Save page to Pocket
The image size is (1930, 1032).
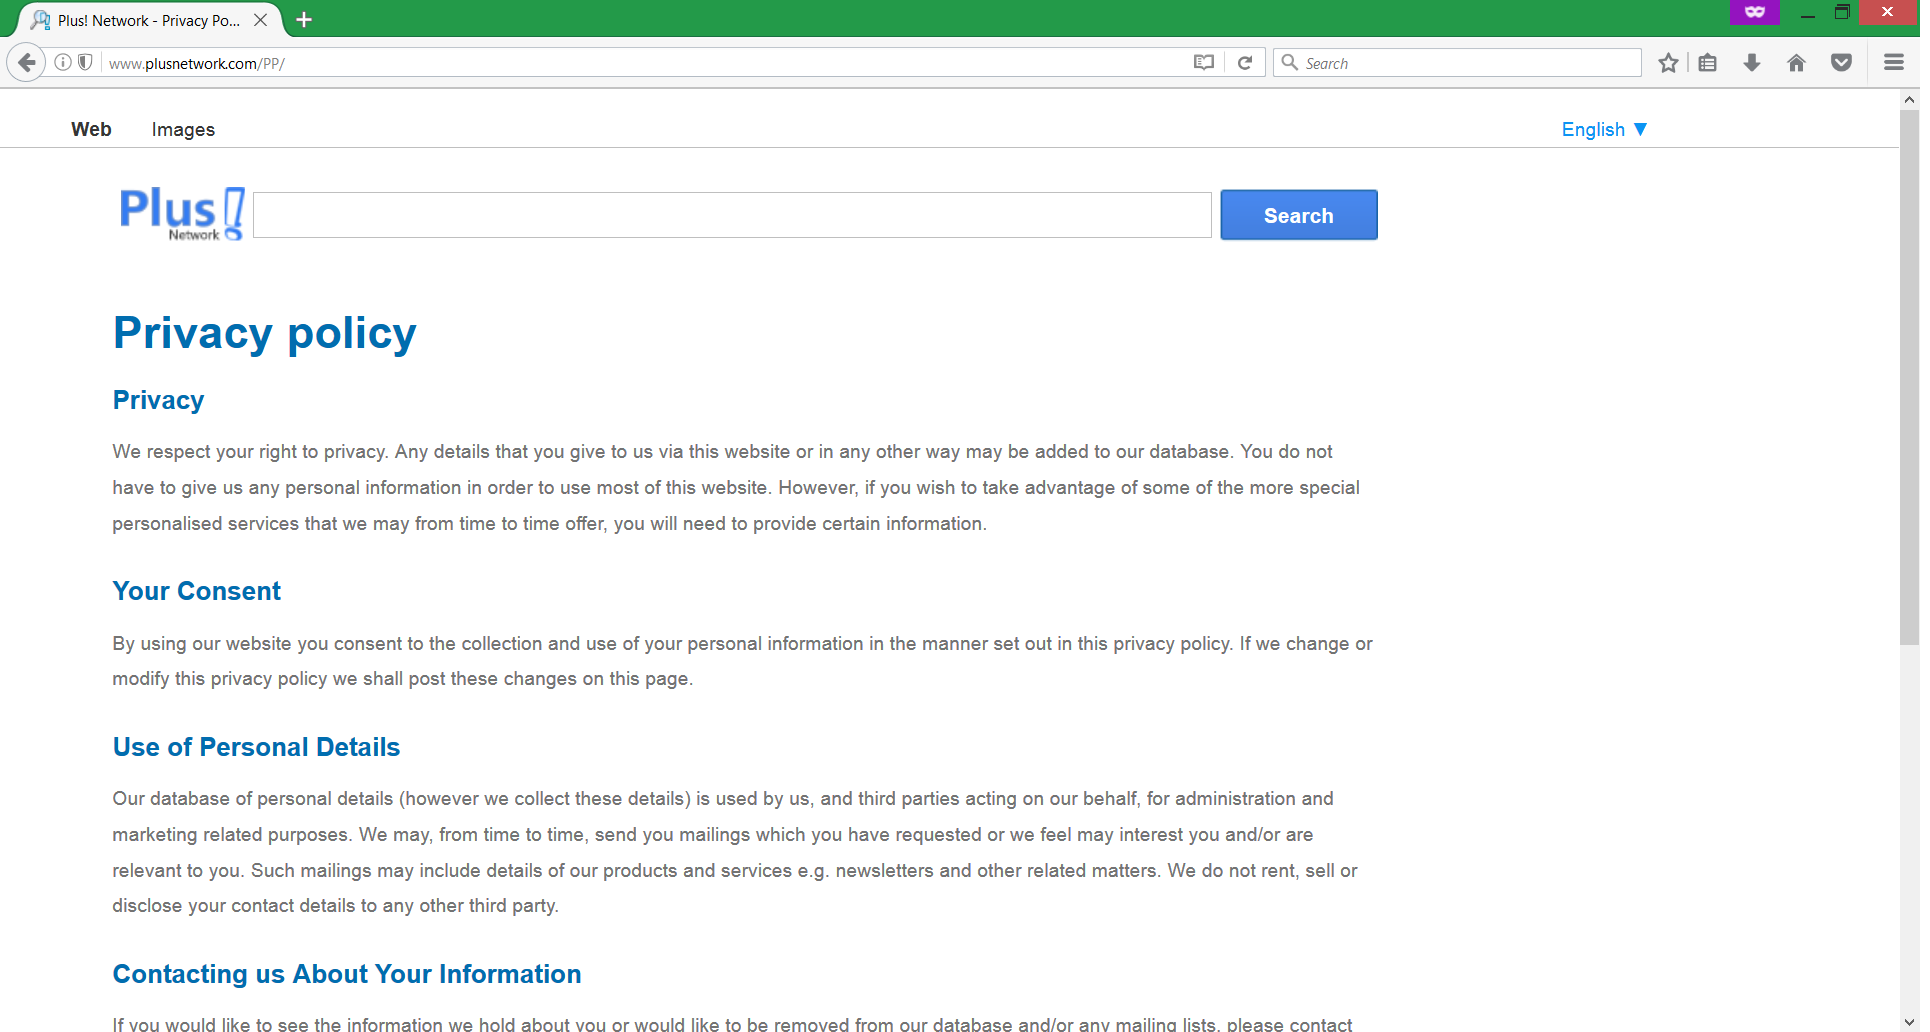[1841, 63]
